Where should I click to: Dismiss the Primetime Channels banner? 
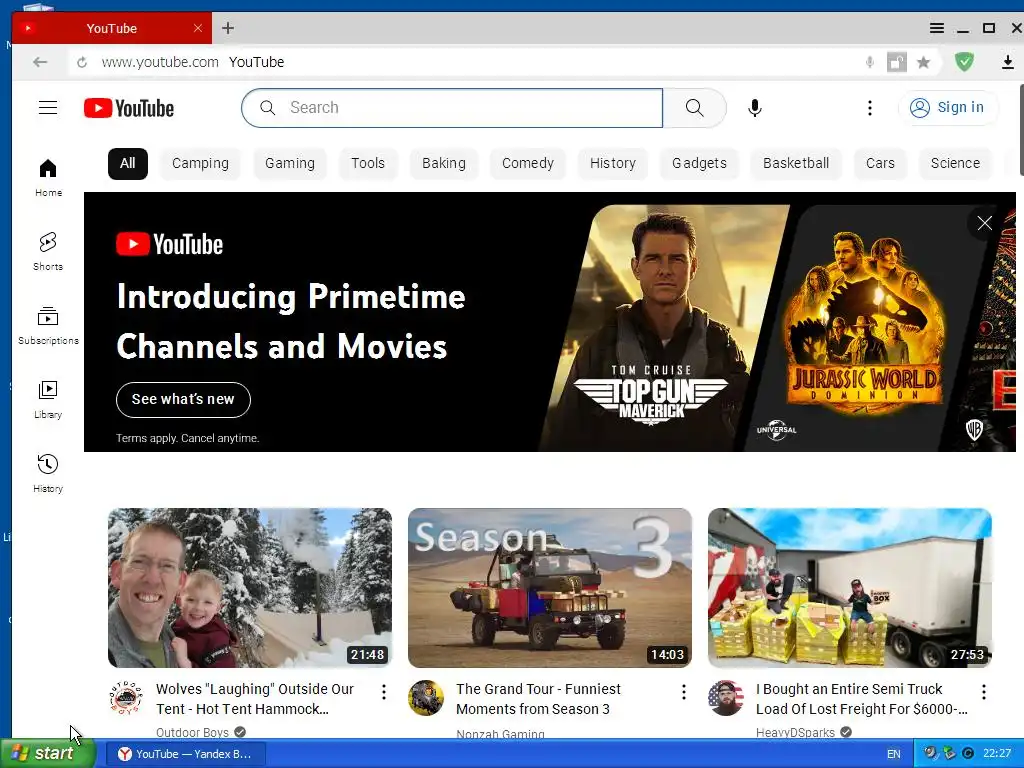(x=984, y=223)
